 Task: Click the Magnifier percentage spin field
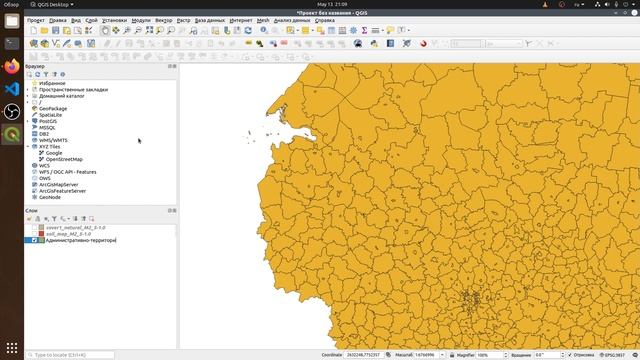pos(492,355)
